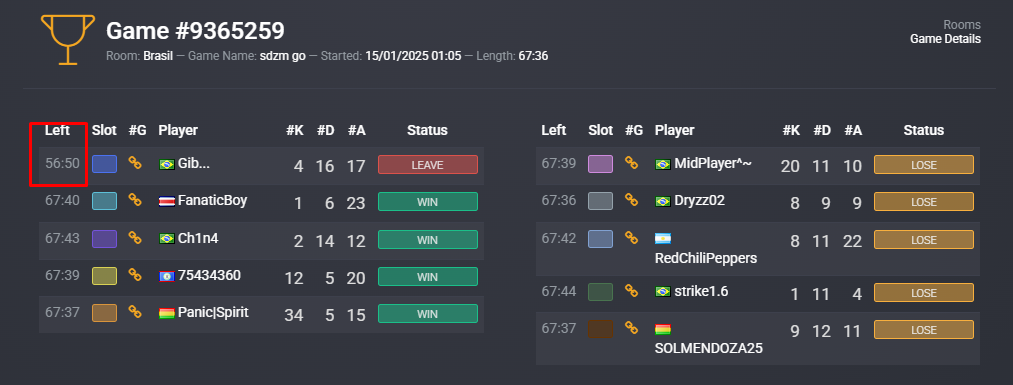
Task: Click the pink slot swatch for MidPlayer^~
Action: coord(600,164)
